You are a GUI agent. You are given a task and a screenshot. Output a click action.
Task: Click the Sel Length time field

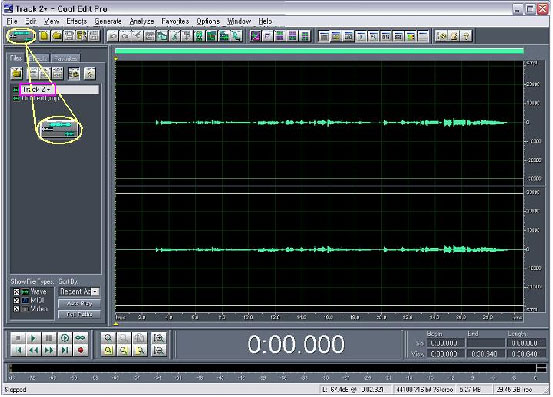point(526,343)
